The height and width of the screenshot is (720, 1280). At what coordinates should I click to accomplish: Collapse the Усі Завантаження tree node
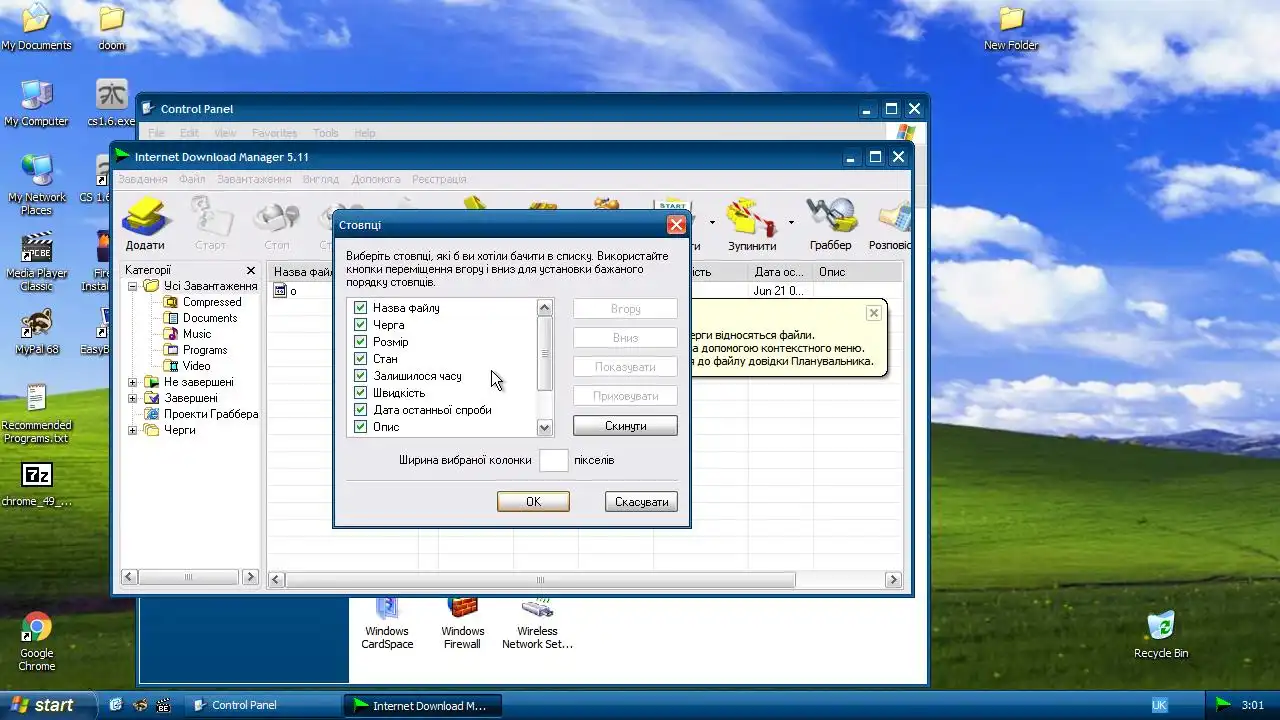tap(133, 286)
